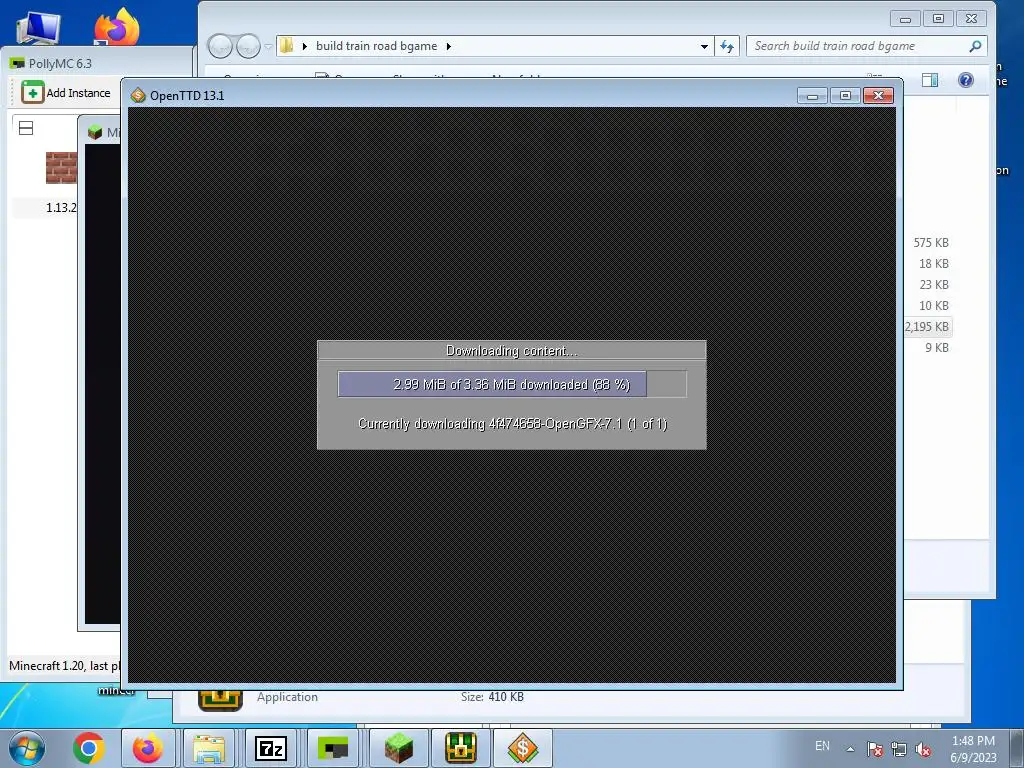Maximize the OpenTTD 13.1 window
Screen dimensions: 1024x768
845,96
